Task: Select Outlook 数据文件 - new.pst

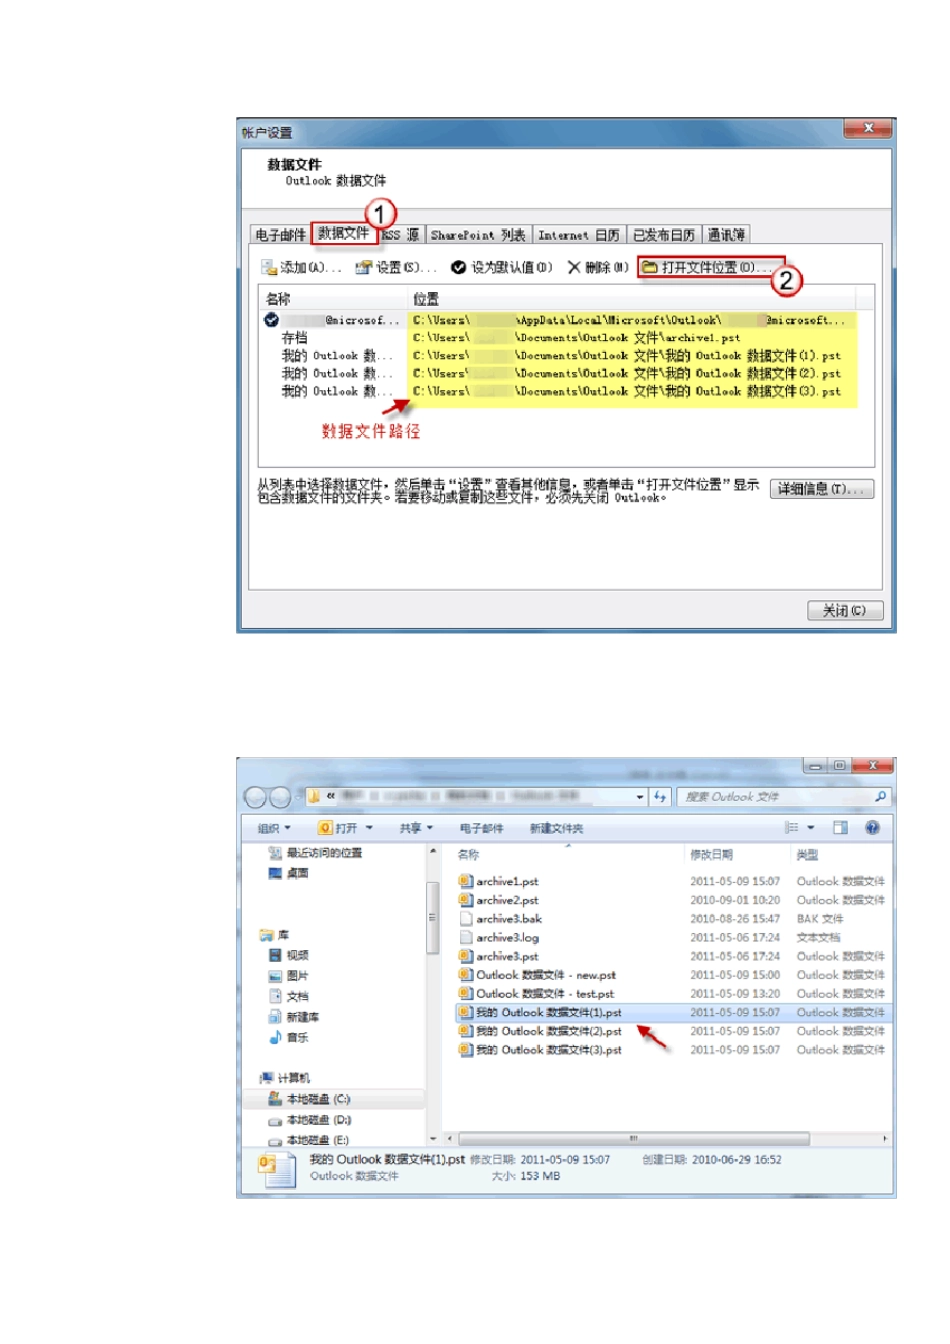Action: [x=537, y=975]
